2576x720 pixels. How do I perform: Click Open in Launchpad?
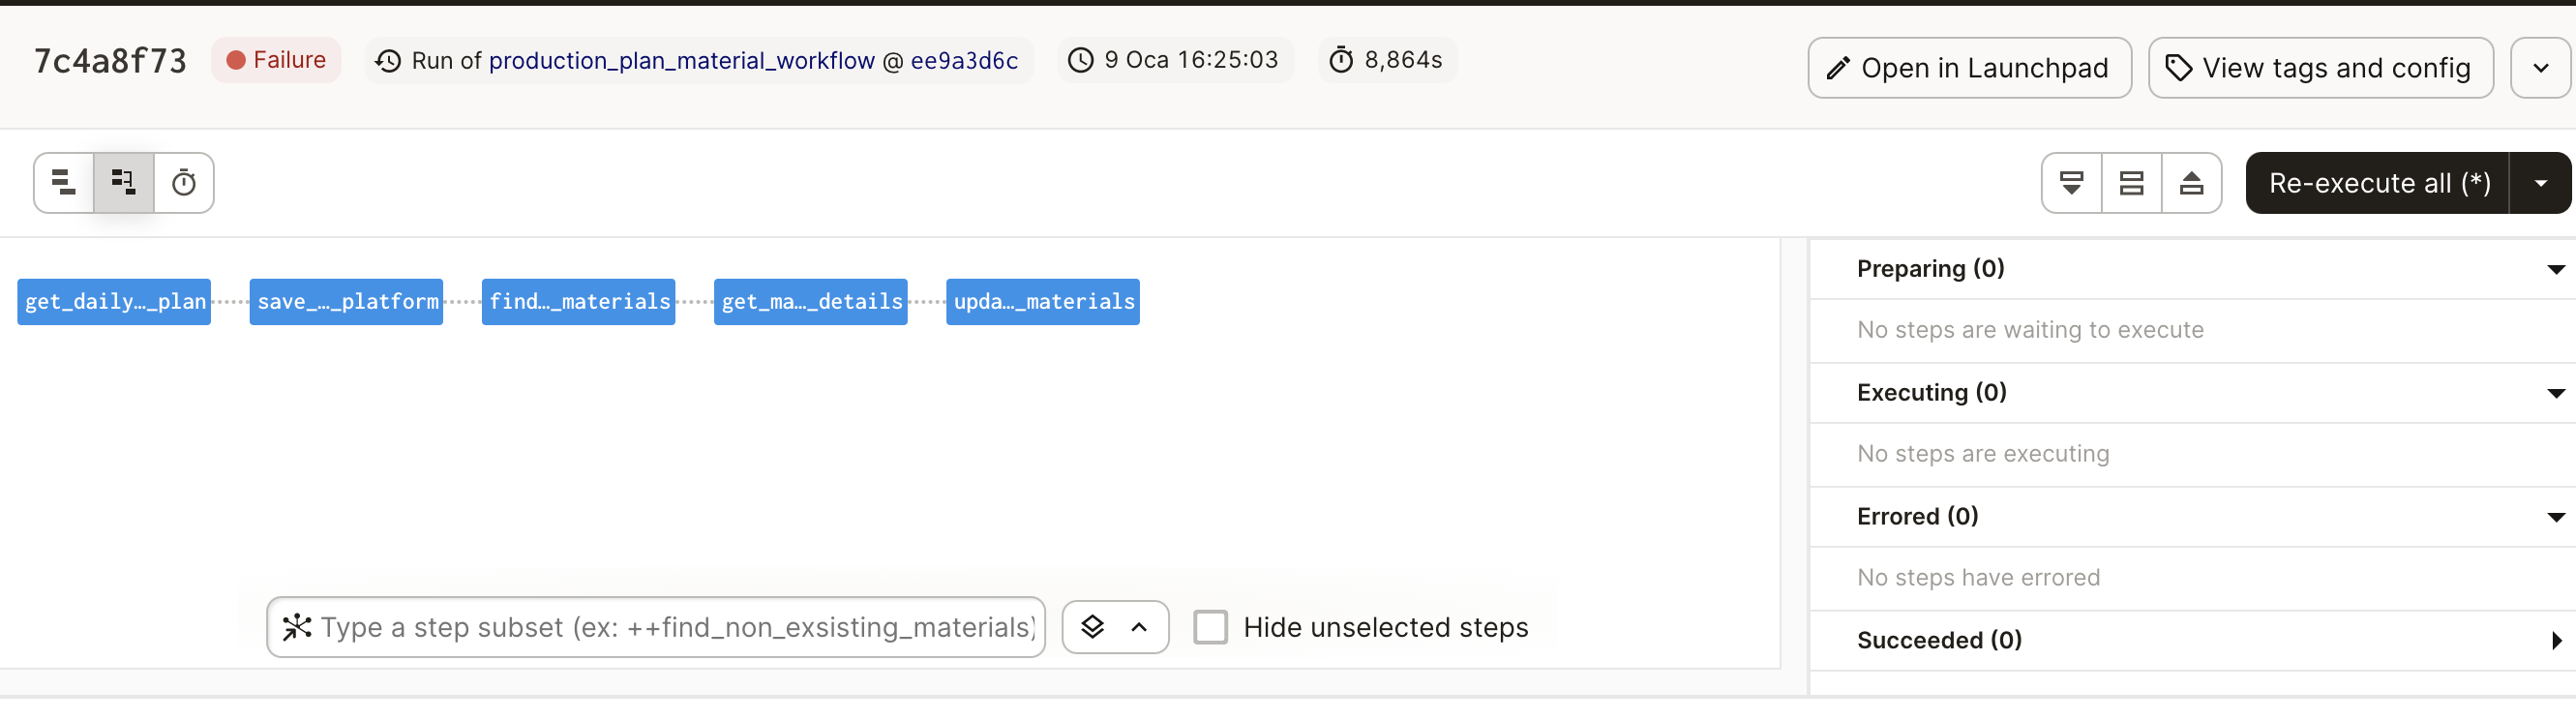[1968, 67]
